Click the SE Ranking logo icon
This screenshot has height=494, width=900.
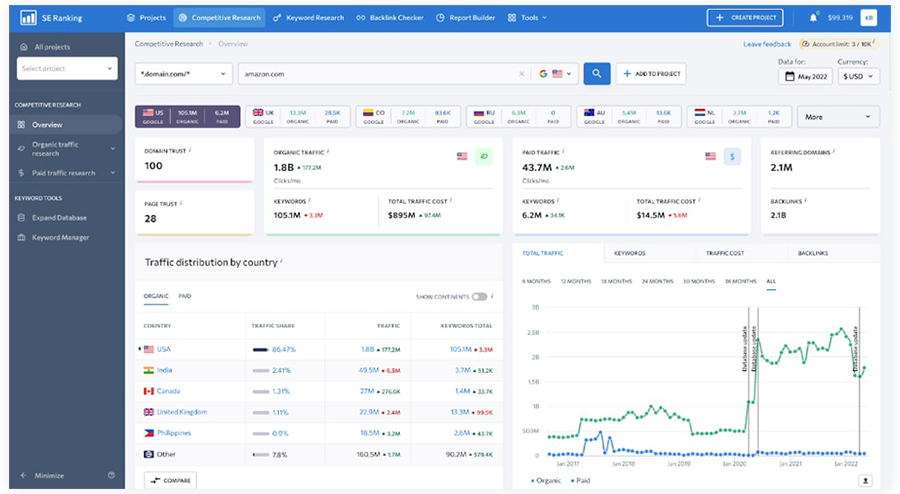(x=28, y=18)
